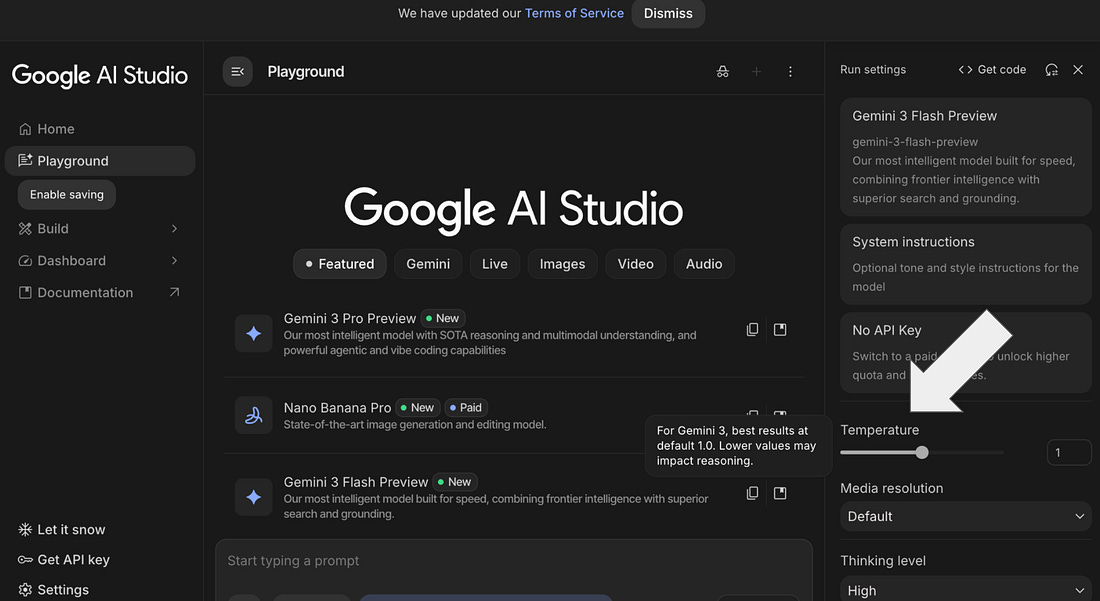The width and height of the screenshot is (1100, 601).
Task: Expand the Dashboard submenu chevron
Action: tap(174, 261)
